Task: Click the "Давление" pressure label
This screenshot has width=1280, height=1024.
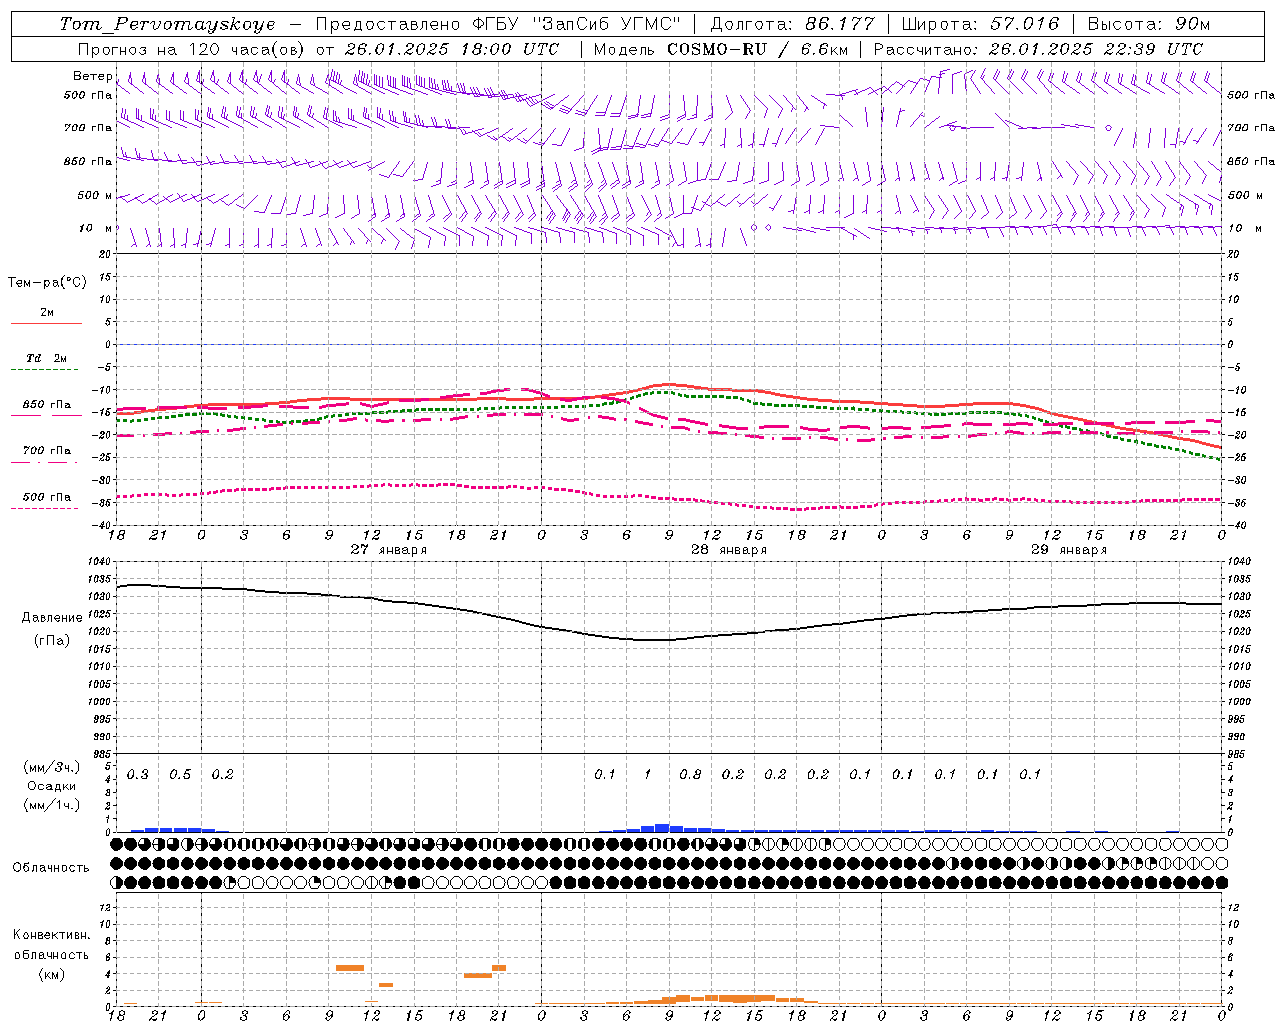Action: pyautogui.click(x=52, y=618)
